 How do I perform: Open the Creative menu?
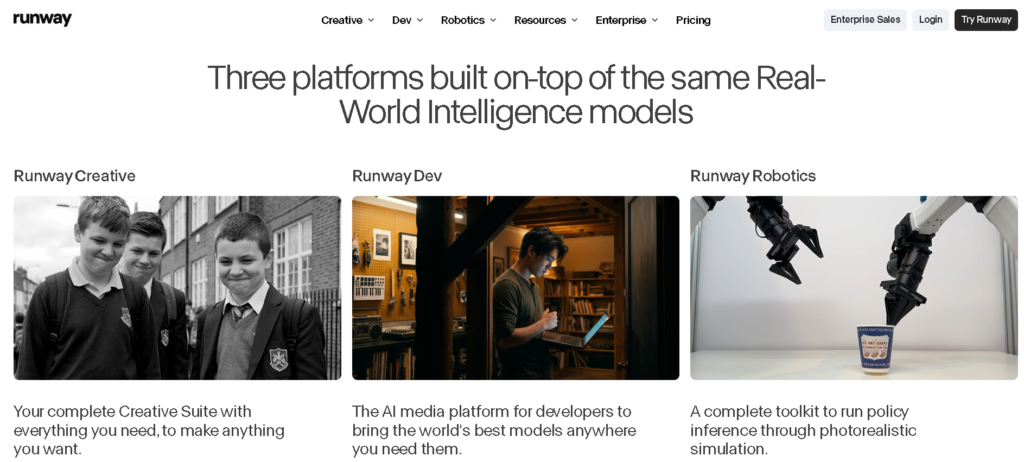tap(342, 20)
